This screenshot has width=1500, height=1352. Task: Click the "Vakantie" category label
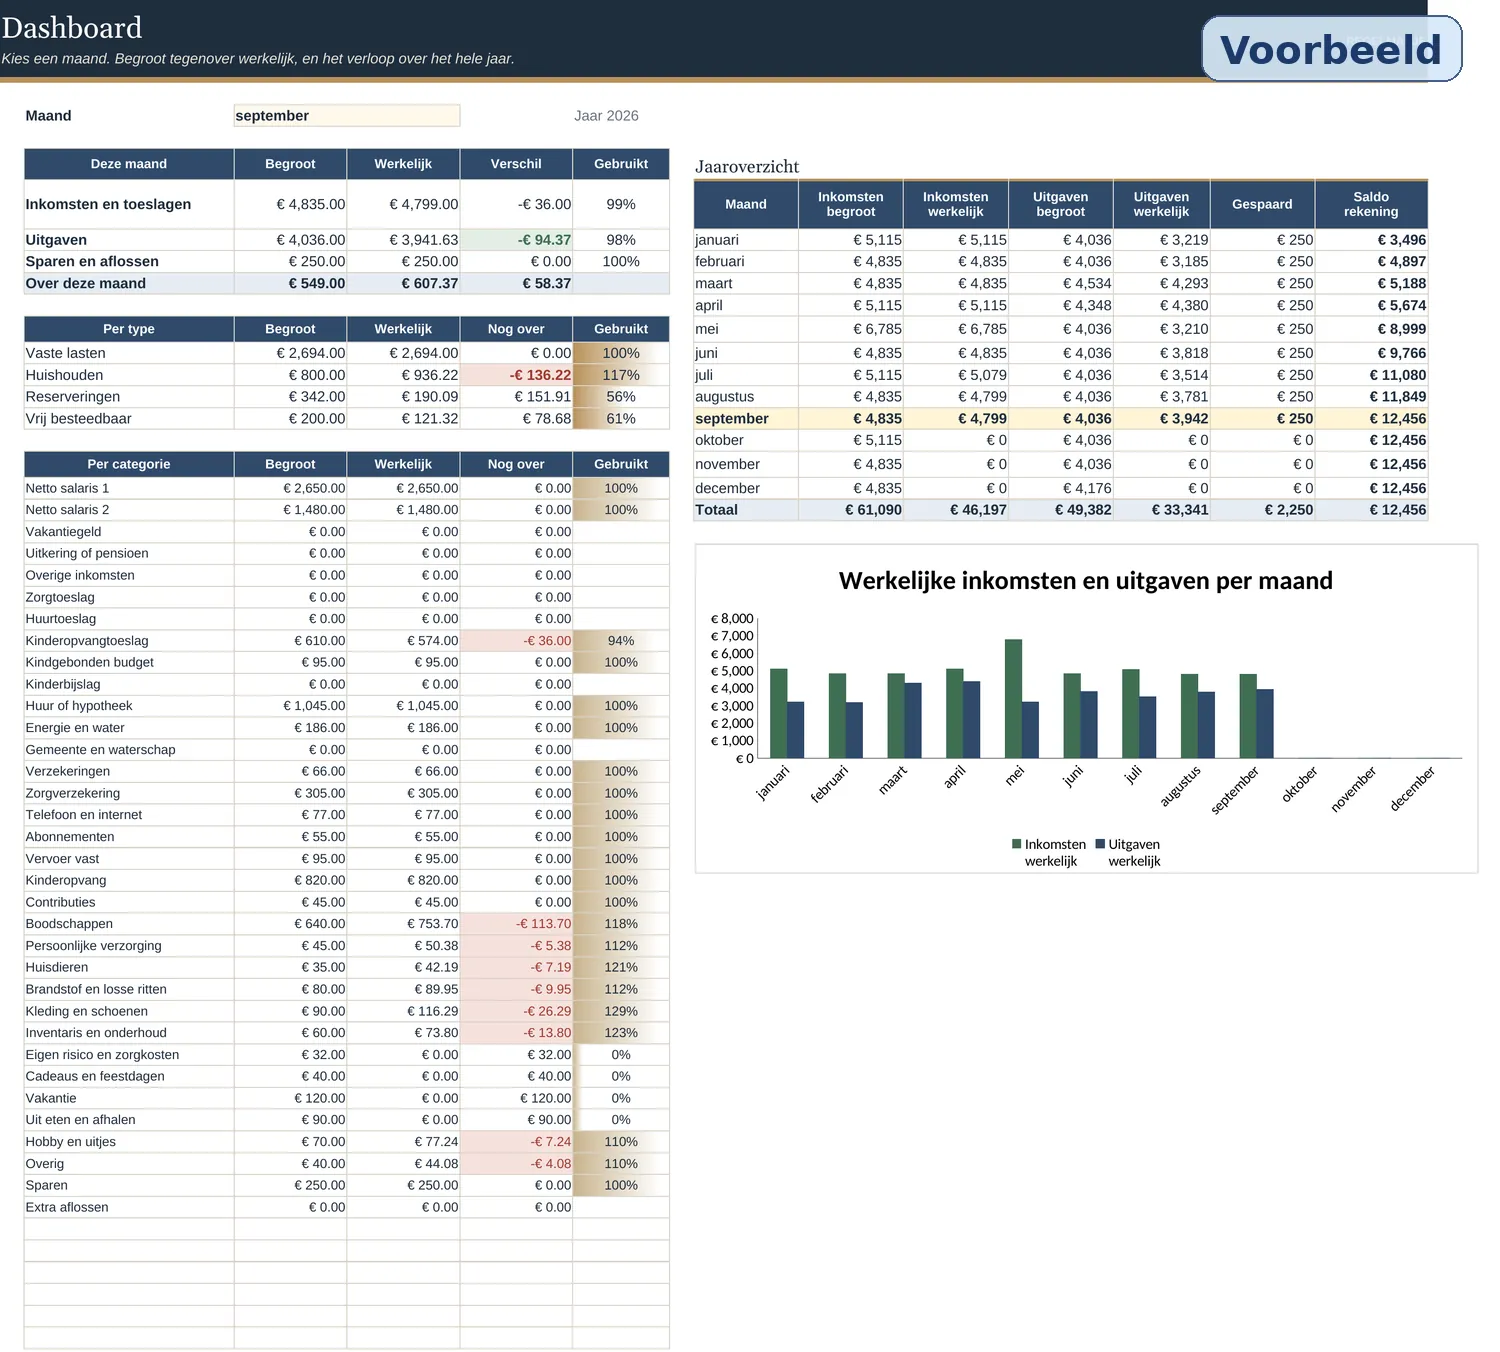coord(51,1098)
